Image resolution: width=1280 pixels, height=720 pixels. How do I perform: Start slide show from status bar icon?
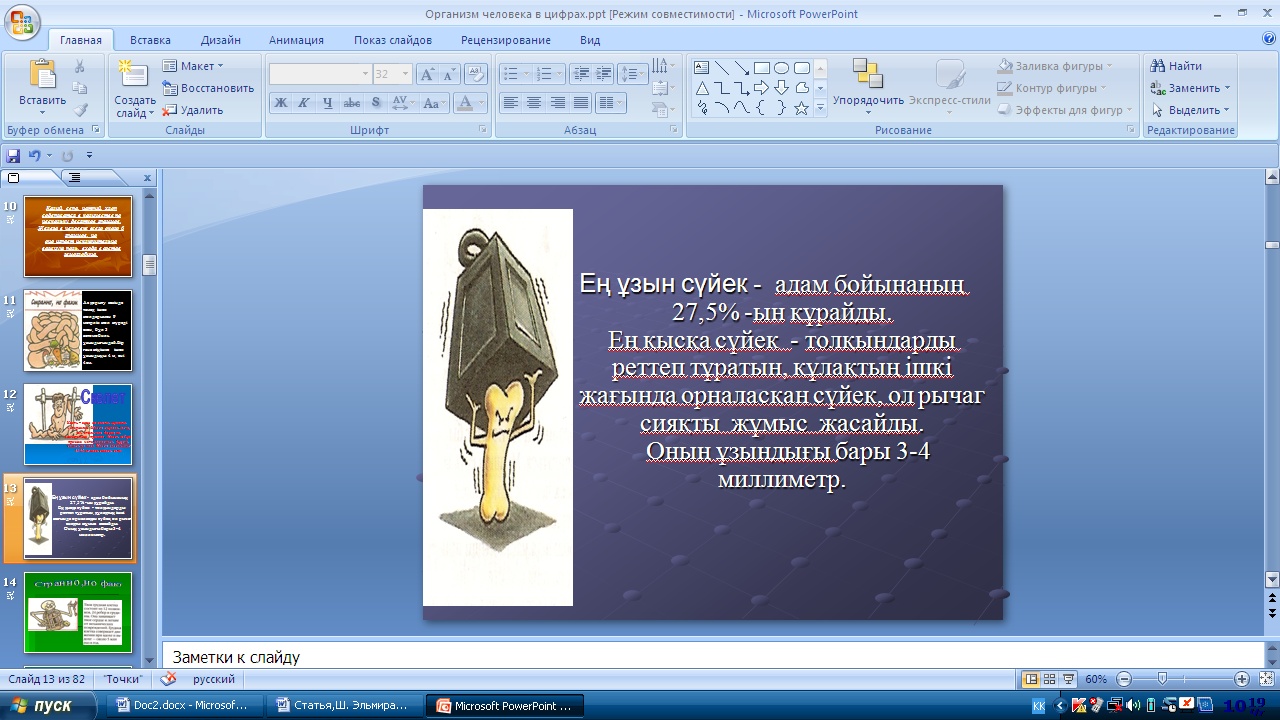click(1068, 679)
